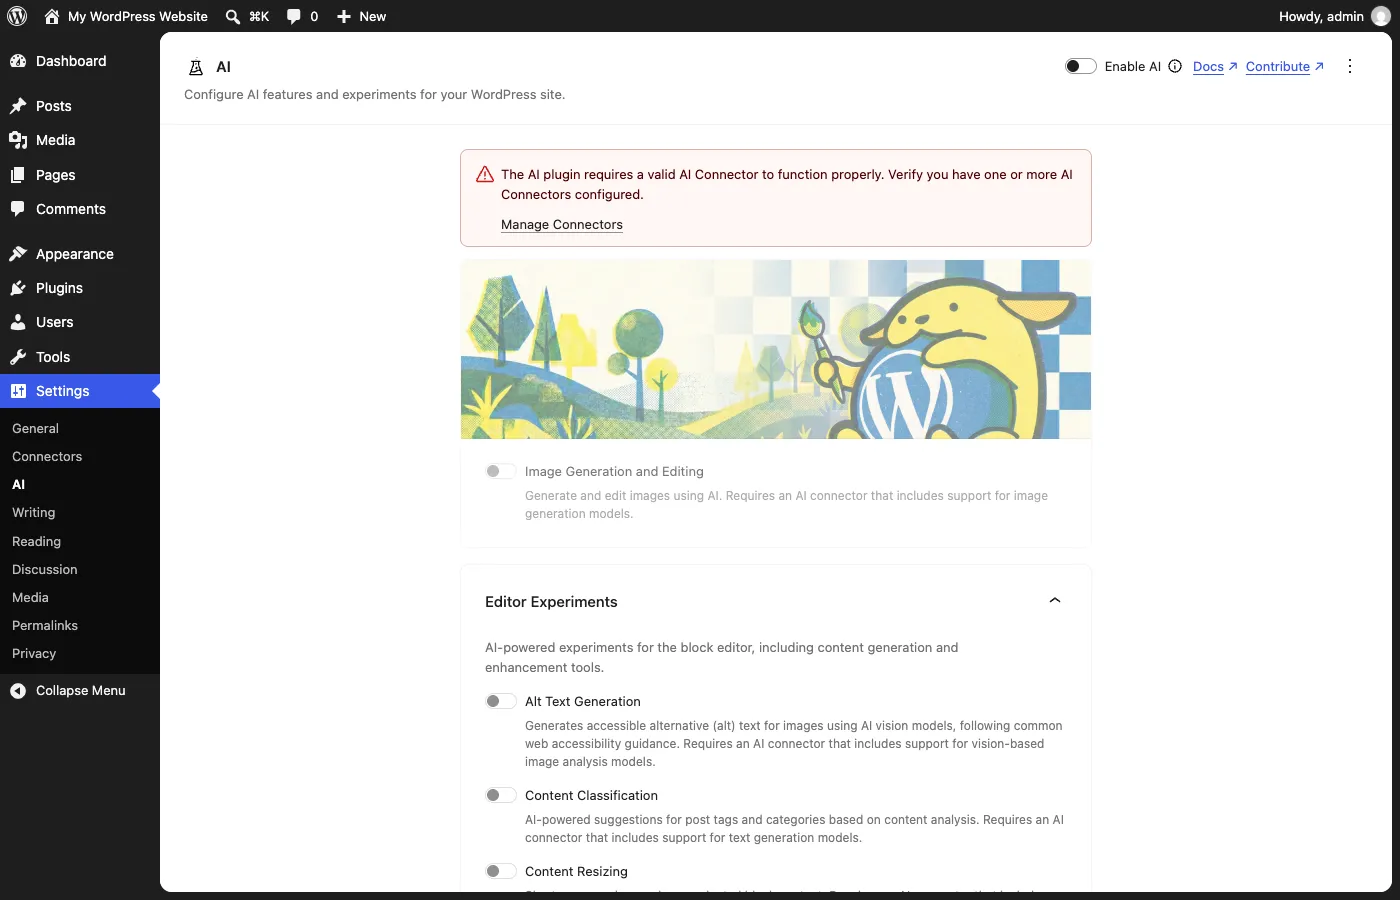Click the plus New button
Viewport: 1400px width, 900px height.
pos(361,16)
